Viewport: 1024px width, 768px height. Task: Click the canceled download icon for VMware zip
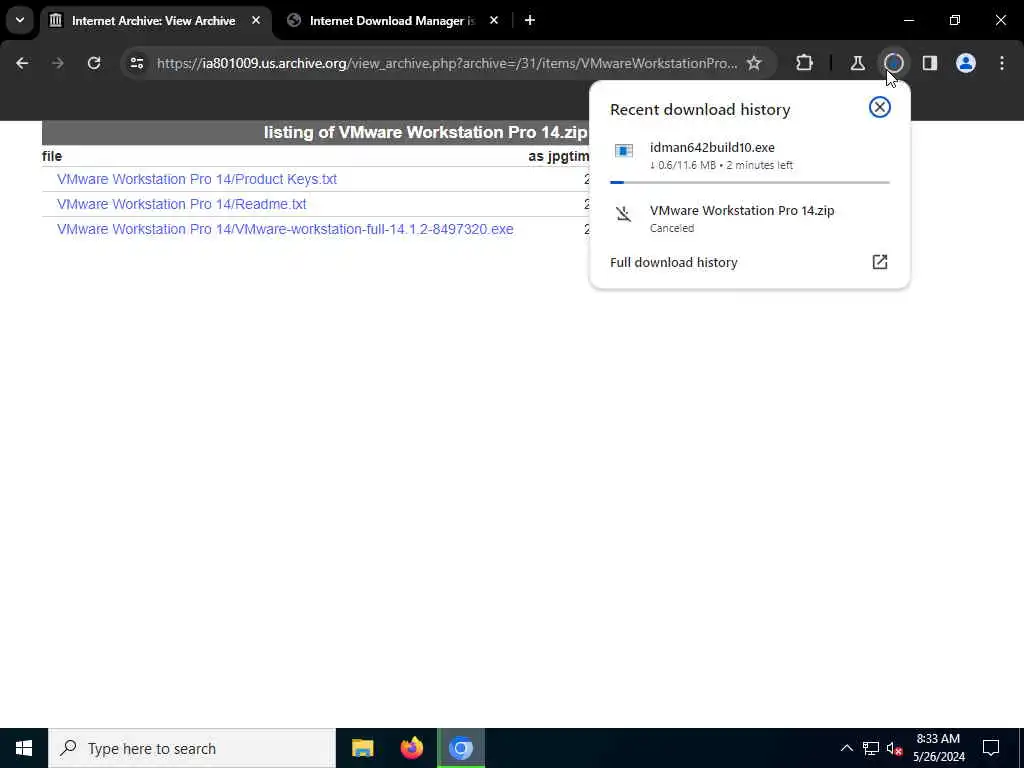(x=624, y=214)
